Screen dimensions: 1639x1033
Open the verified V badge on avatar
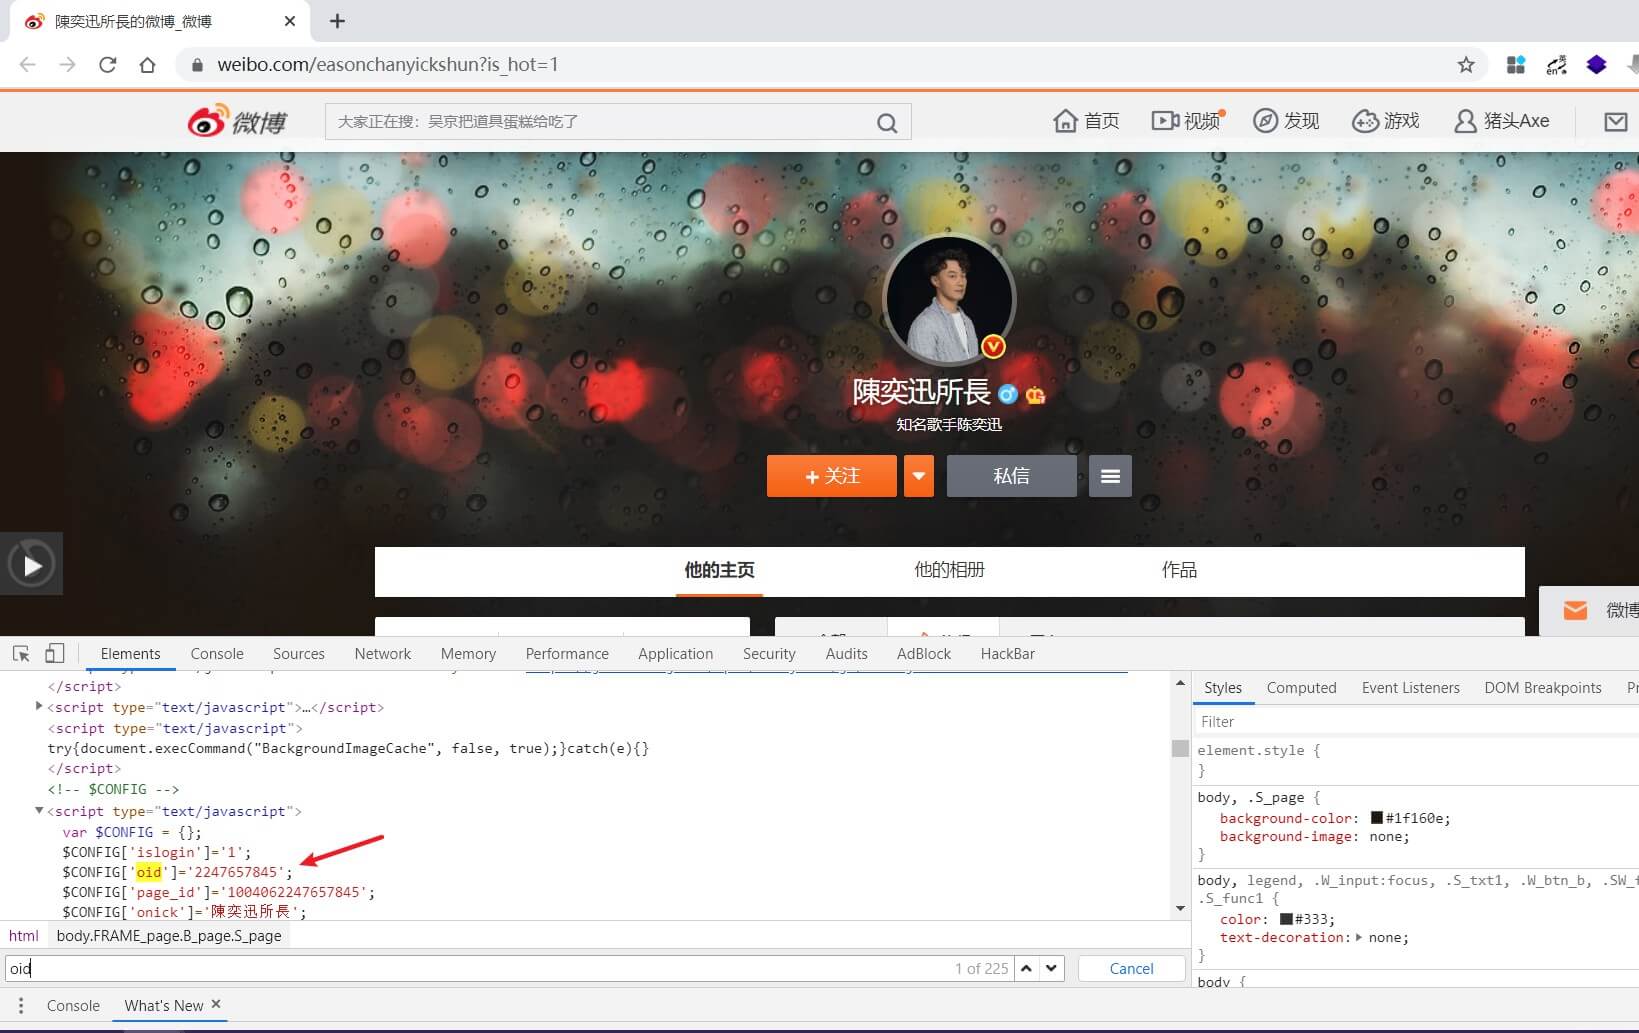coord(993,347)
